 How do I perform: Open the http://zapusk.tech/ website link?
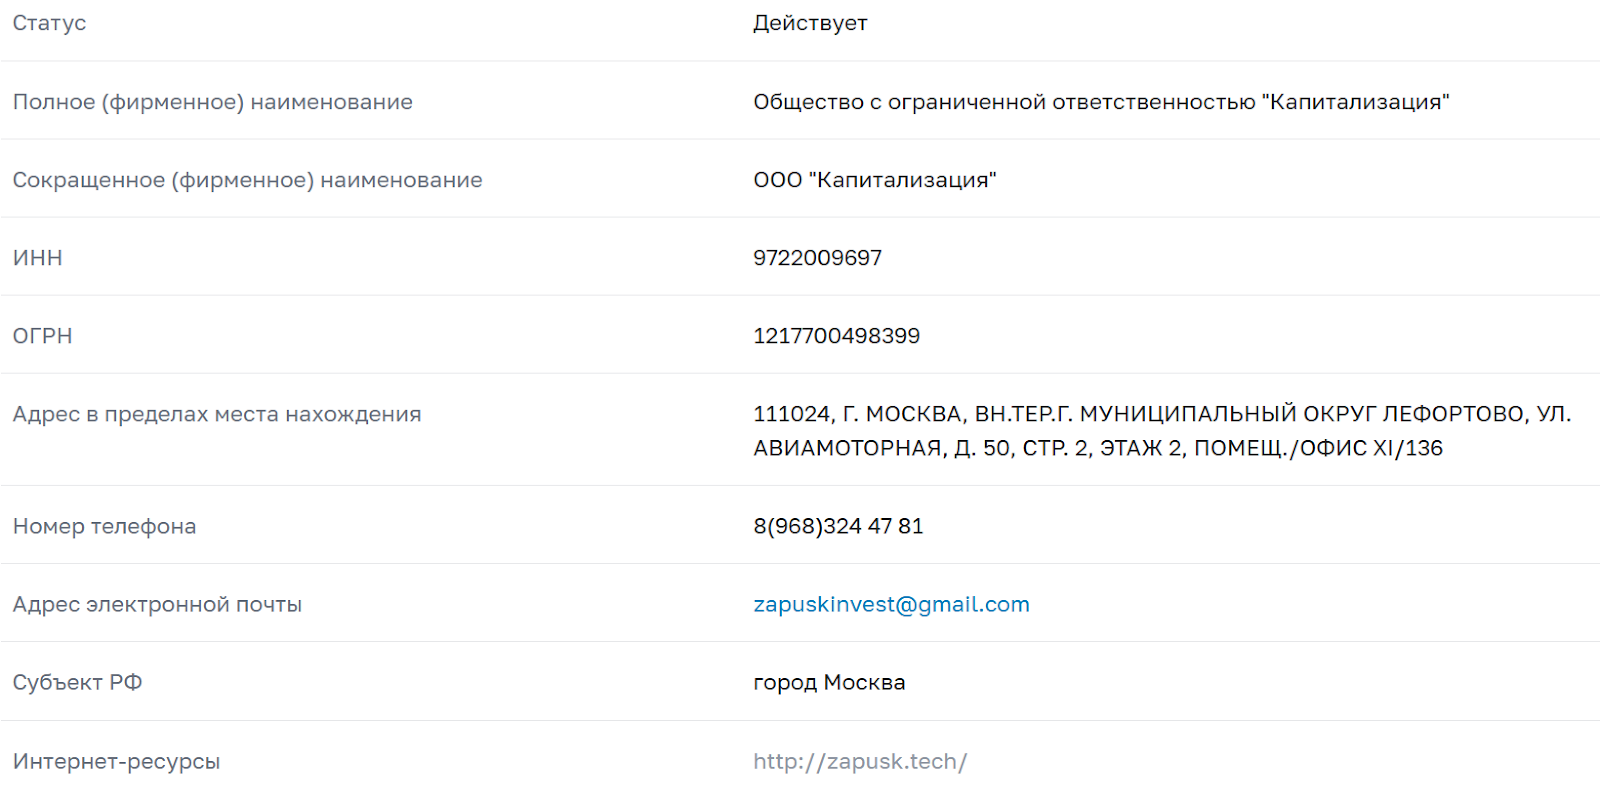pyautogui.click(x=860, y=761)
